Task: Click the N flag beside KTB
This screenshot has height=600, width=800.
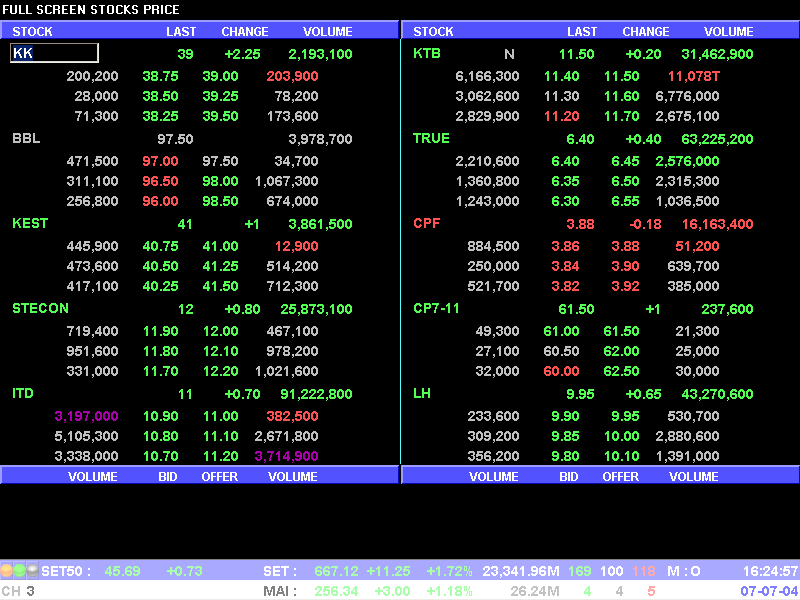Action: pos(509,54)
